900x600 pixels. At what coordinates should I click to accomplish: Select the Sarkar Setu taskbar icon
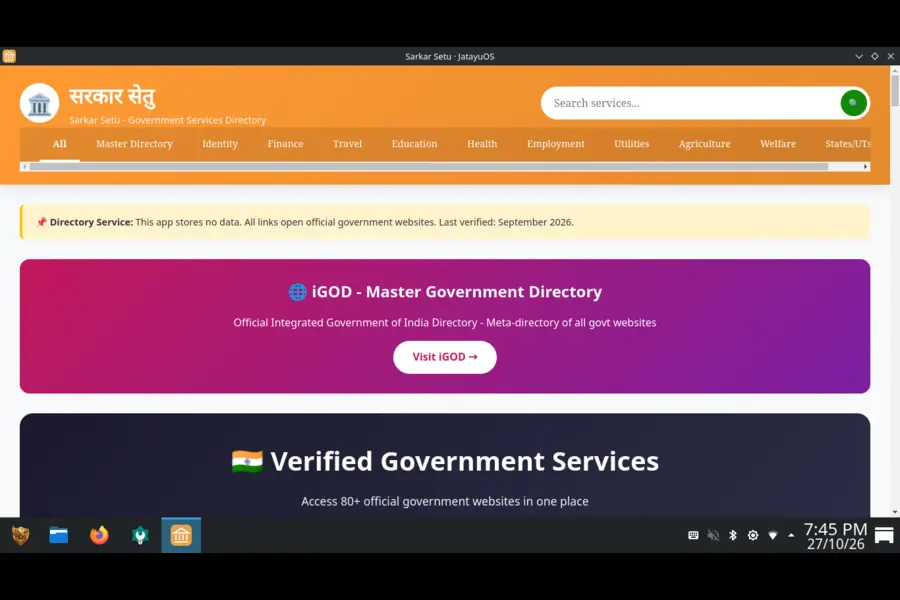181,536
